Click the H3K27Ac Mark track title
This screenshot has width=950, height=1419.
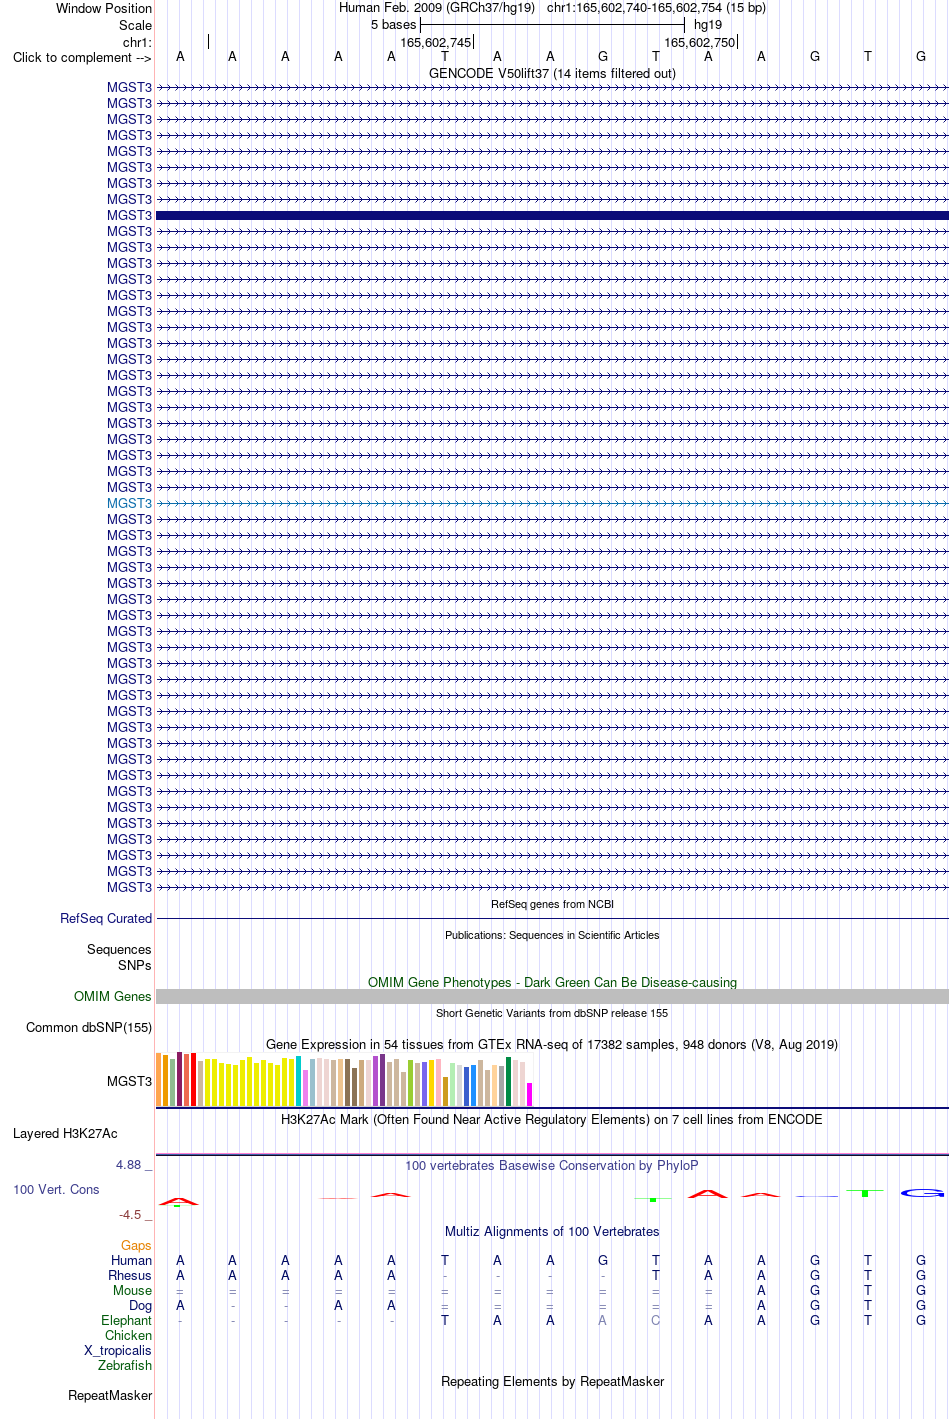(552, 1119)
